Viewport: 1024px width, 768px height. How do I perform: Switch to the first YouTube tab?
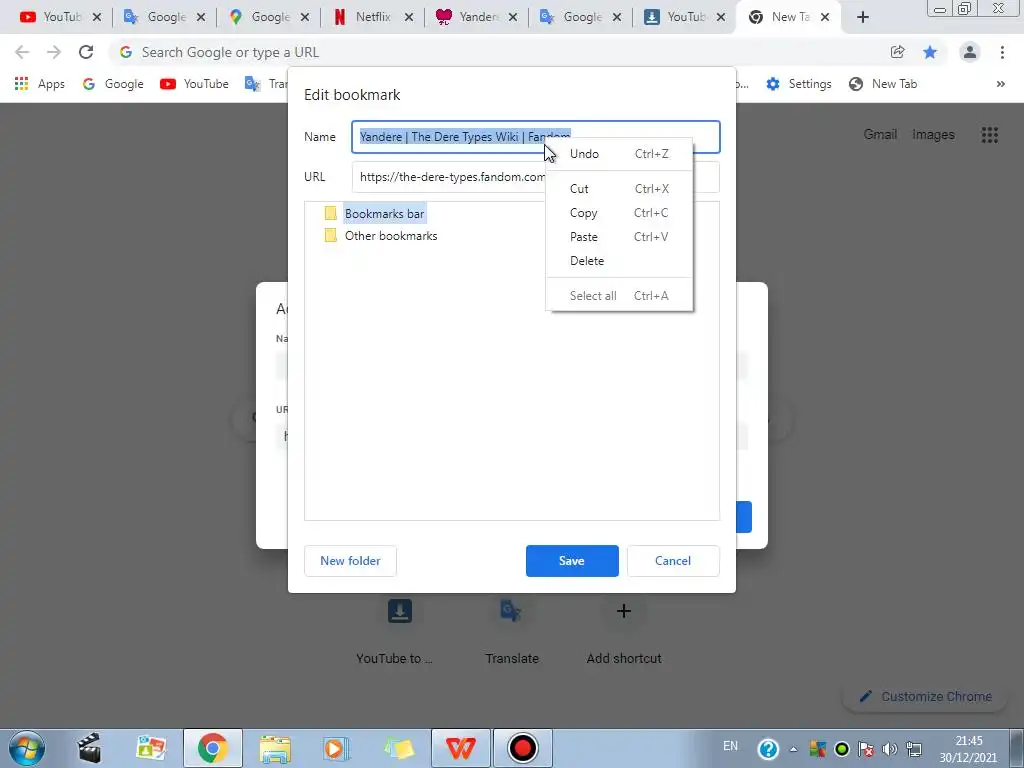point(60,17)
